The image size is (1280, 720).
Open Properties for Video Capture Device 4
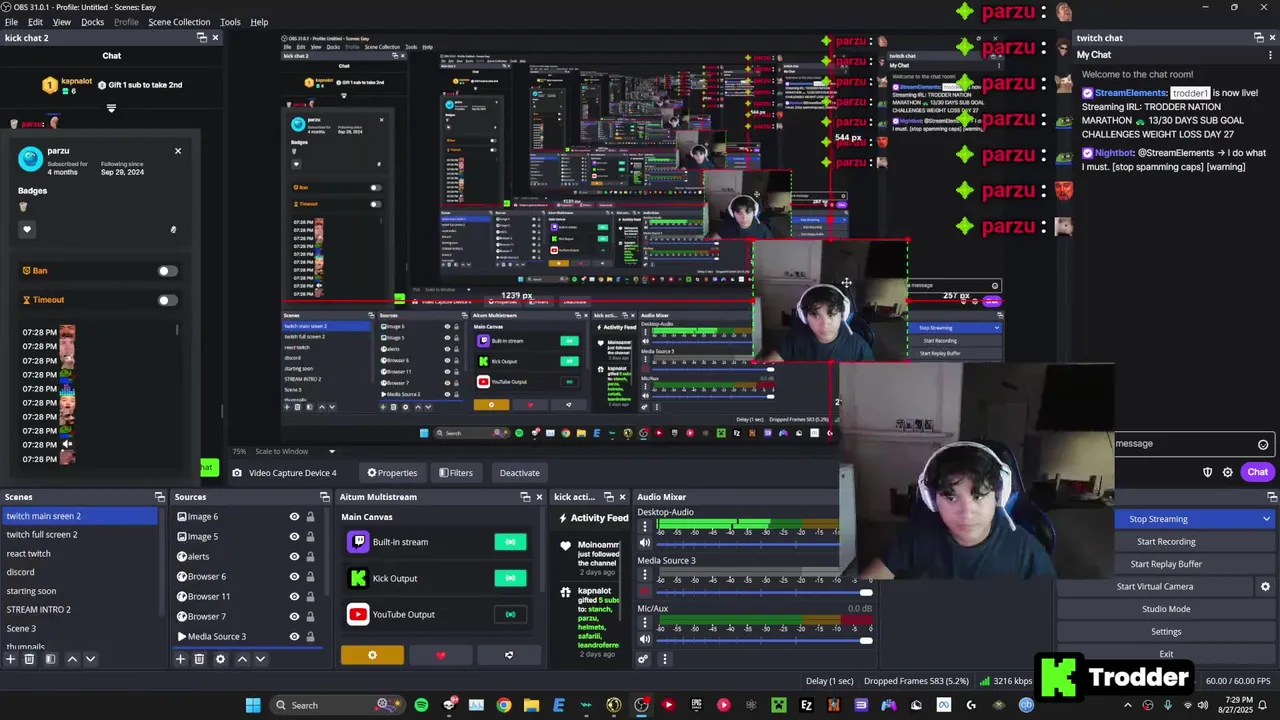392,473
